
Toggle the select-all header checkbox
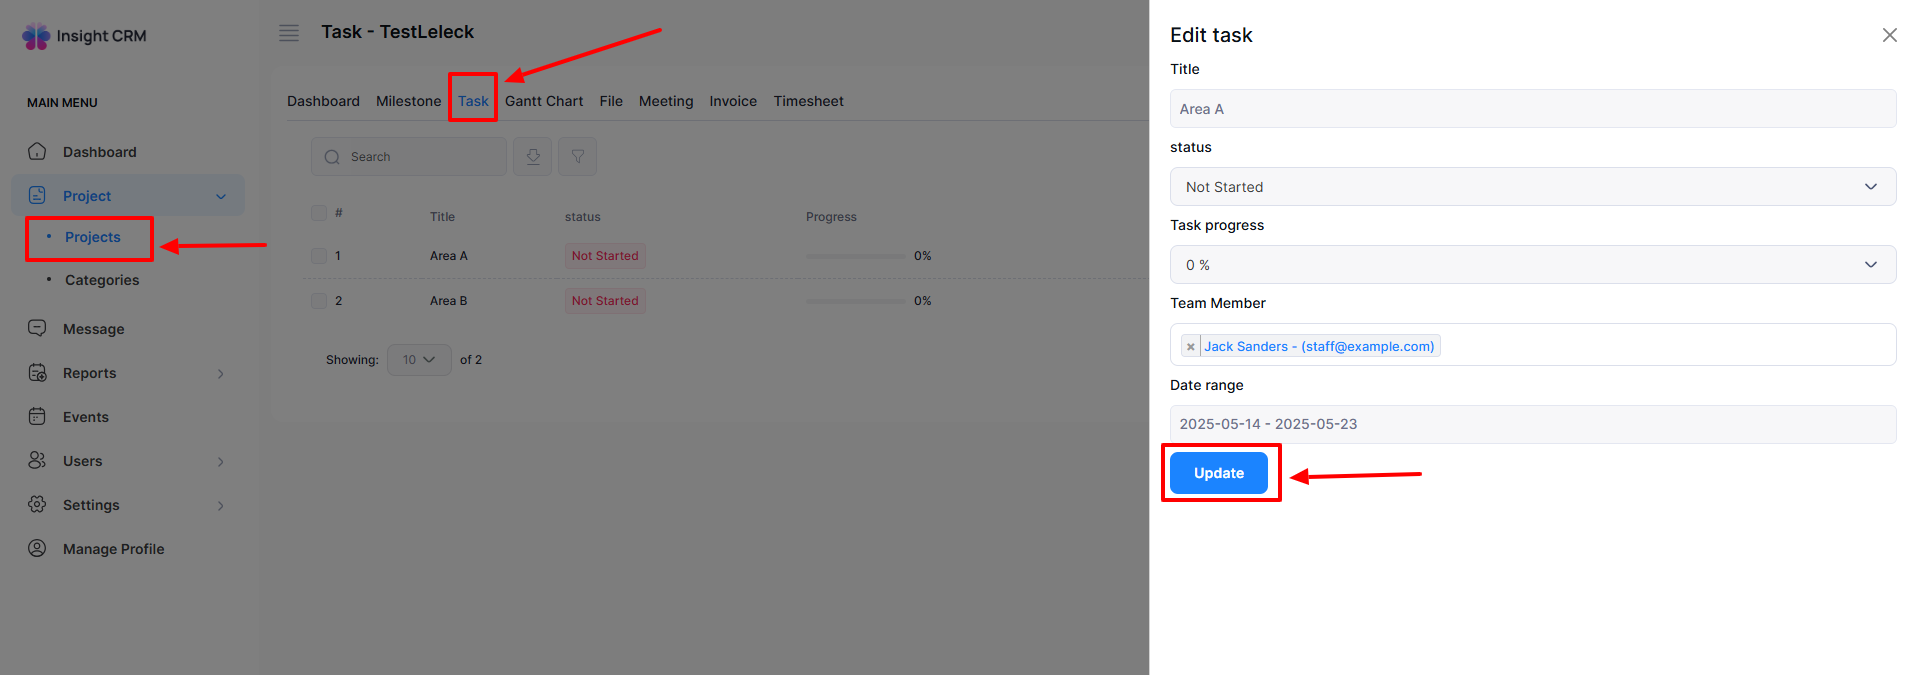coord(319,213)
